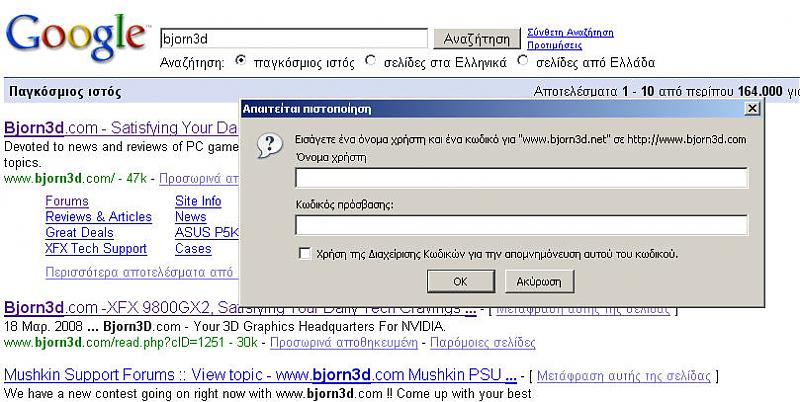Open Μετάφραση αυτής της σελίδας link for Mushkin result
800x402 pixels.
pos(623,376)
